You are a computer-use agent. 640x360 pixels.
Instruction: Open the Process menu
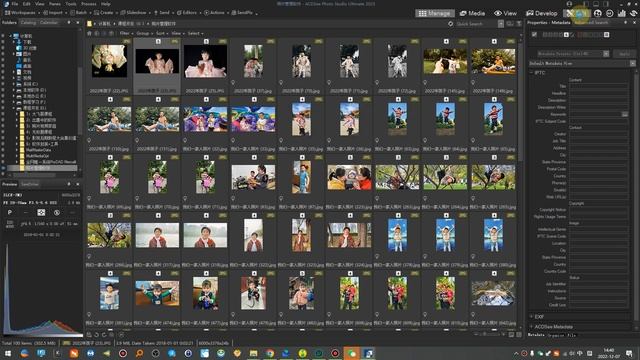(89, 4)
